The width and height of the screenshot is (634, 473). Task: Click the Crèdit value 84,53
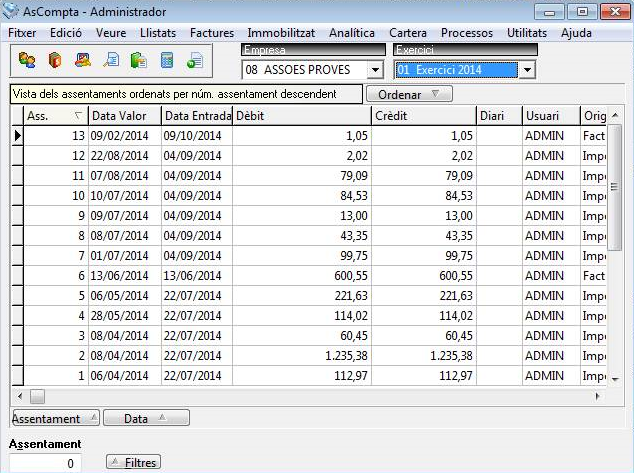point(459,196)
